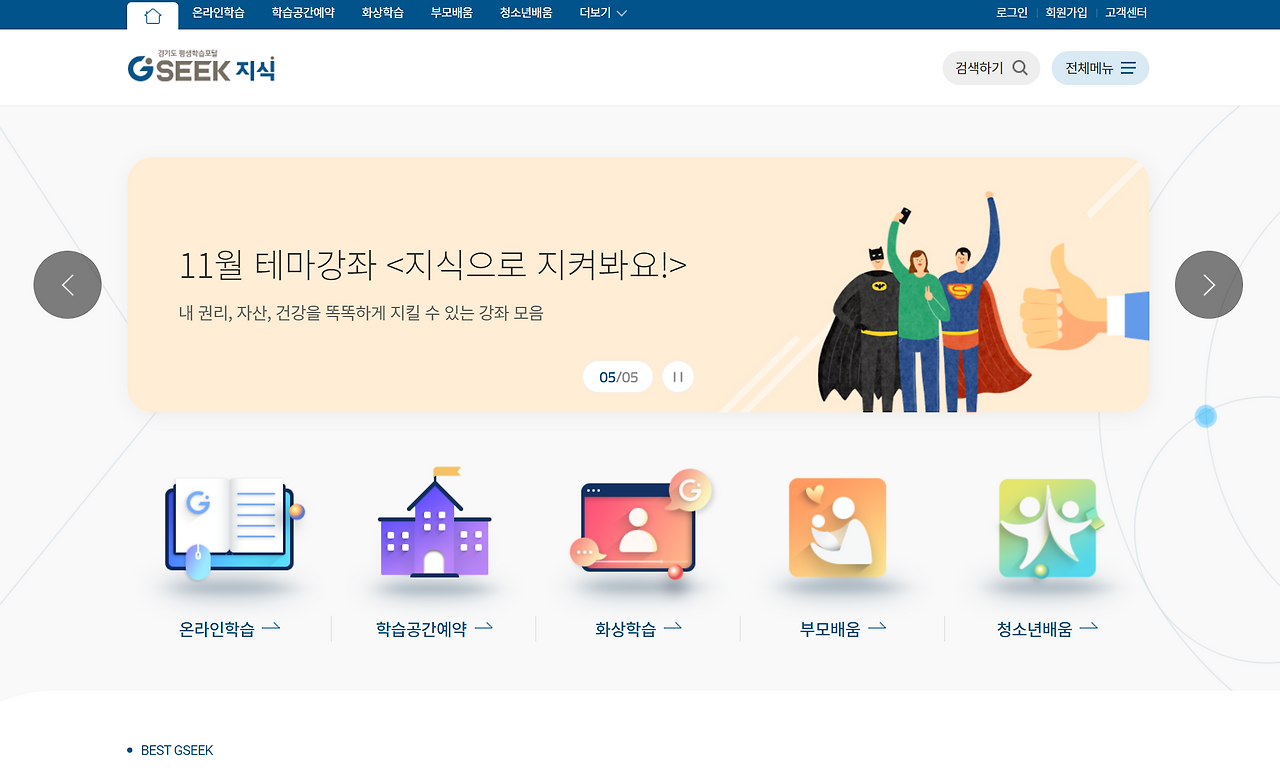Open the 부모배움 parent-child icon

837,527
